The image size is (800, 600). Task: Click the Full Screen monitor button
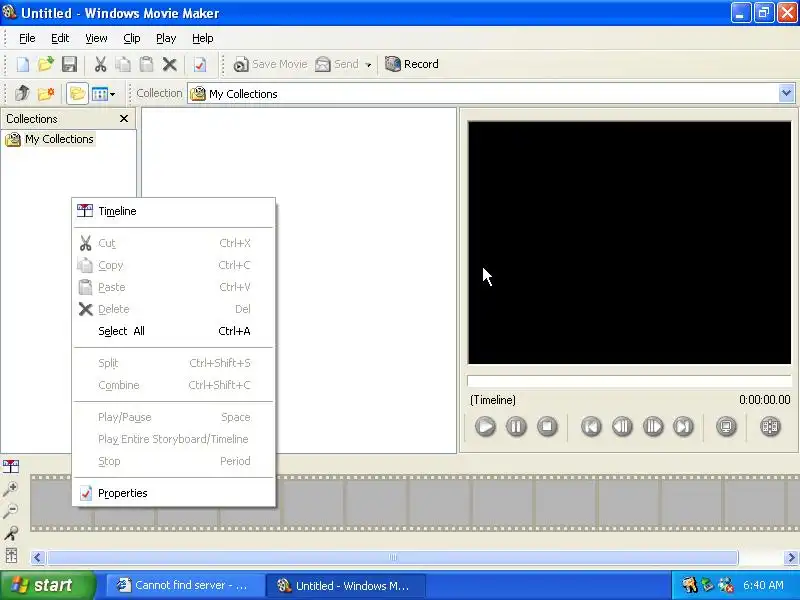pyautogui.click(x=726, y=427)
